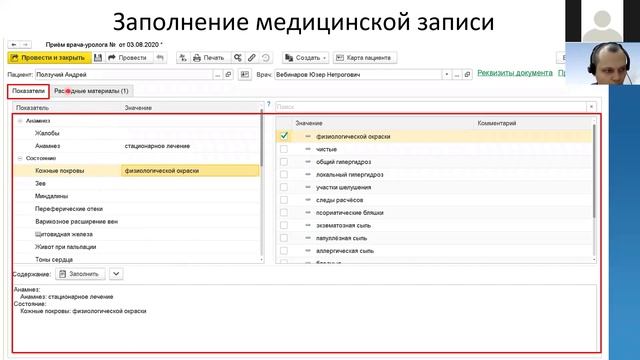Click into the Поиск search field
The image size is (640, 360).
[431, 107]
